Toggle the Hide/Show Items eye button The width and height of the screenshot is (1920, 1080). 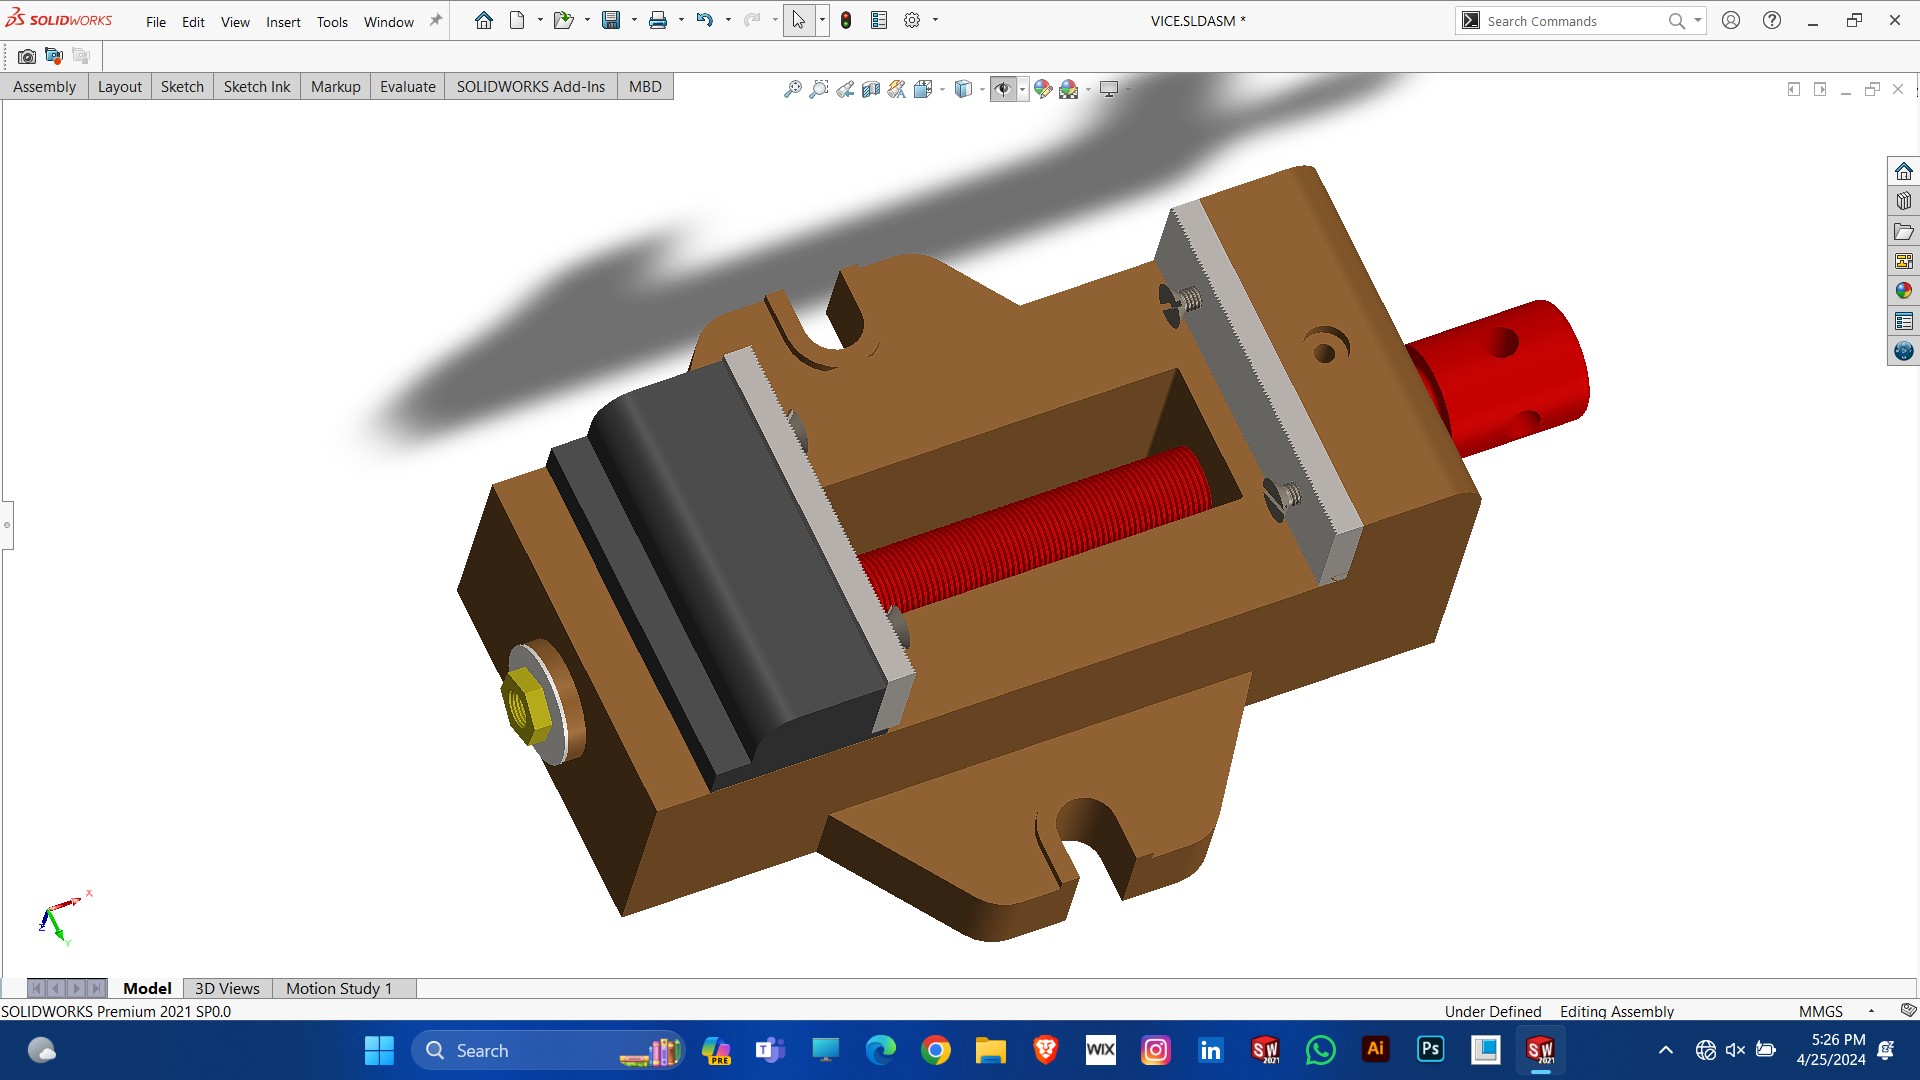pyautogui.click(x=1003, y=89)
